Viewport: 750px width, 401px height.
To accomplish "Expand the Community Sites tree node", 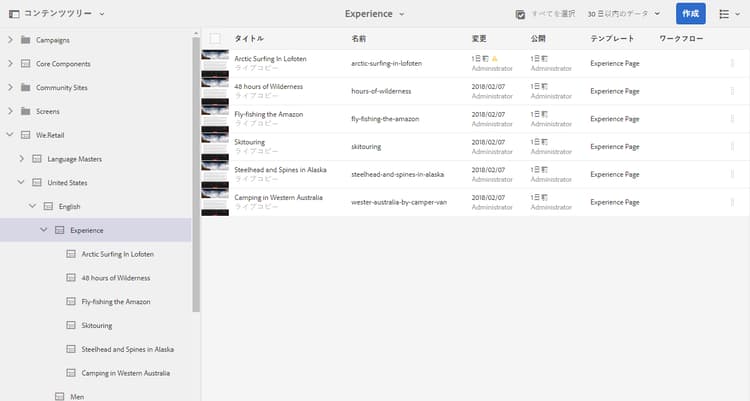I will (10, 87).
